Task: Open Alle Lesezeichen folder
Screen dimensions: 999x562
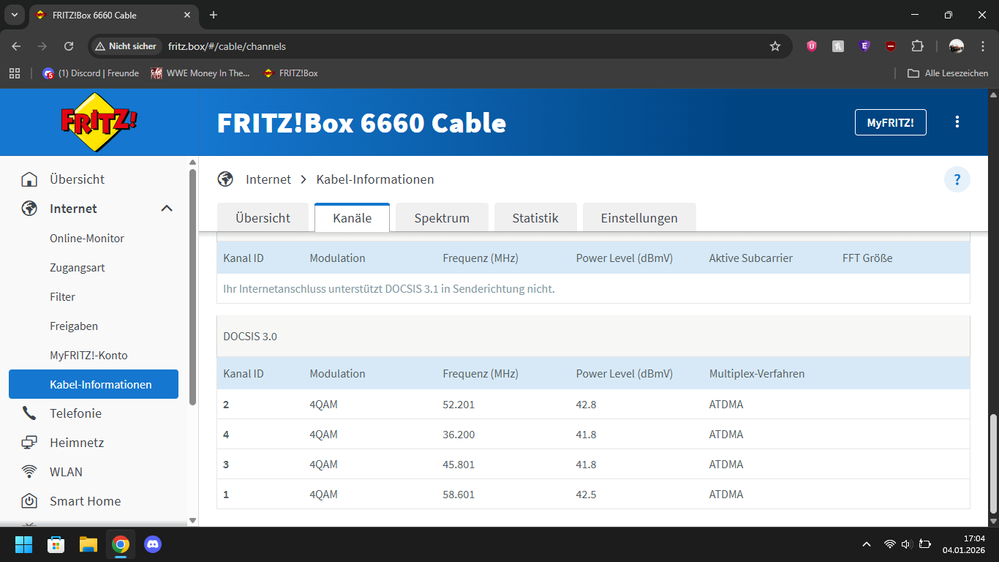Action: point(947,73)
